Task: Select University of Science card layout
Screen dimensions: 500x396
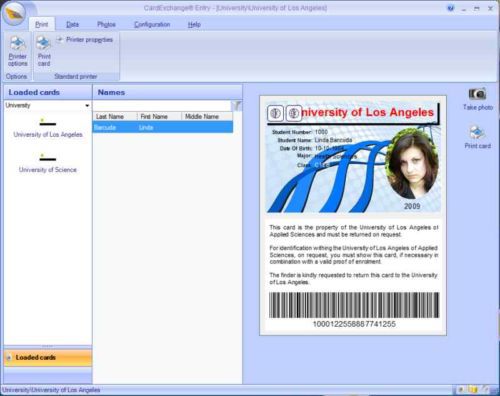Action: tap(48, 163)
